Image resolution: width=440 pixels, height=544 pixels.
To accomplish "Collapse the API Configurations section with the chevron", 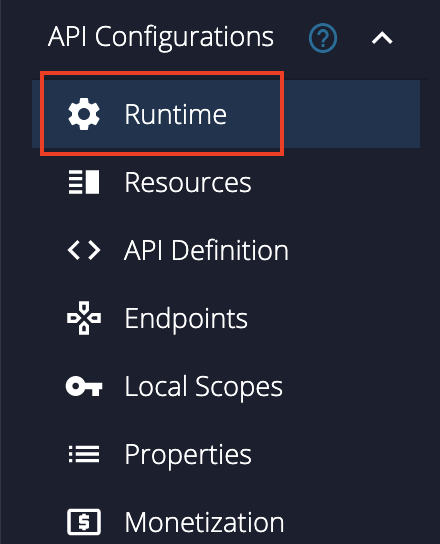I will 382,38.
